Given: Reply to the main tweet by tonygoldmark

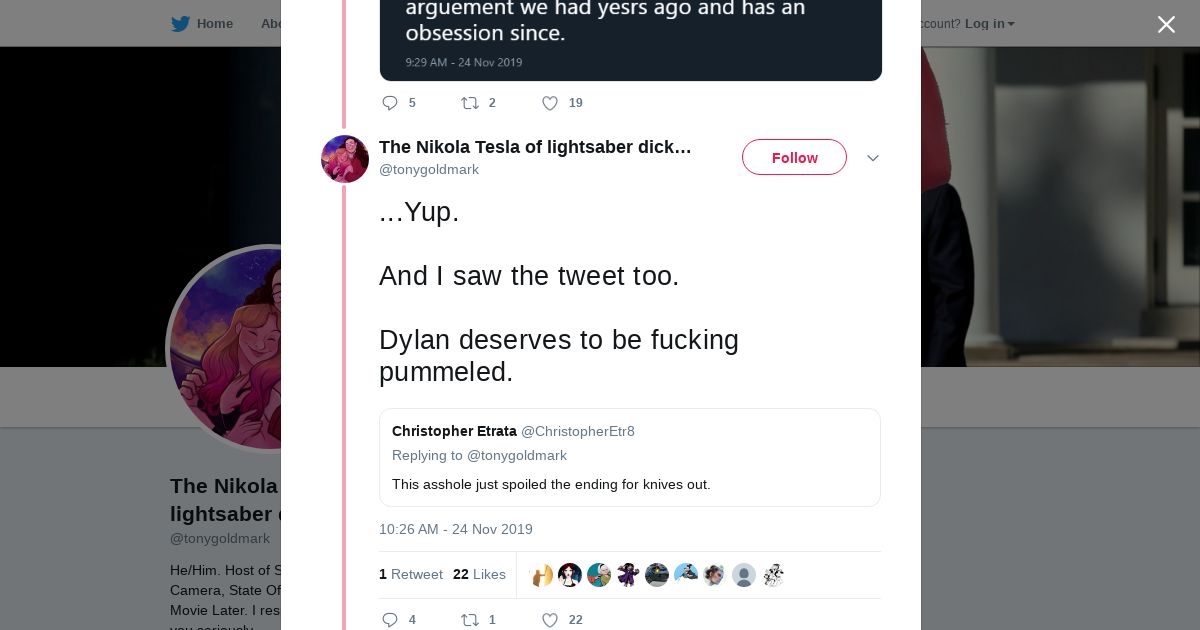Looking at the screenshot, I should (x=390, y=620).
